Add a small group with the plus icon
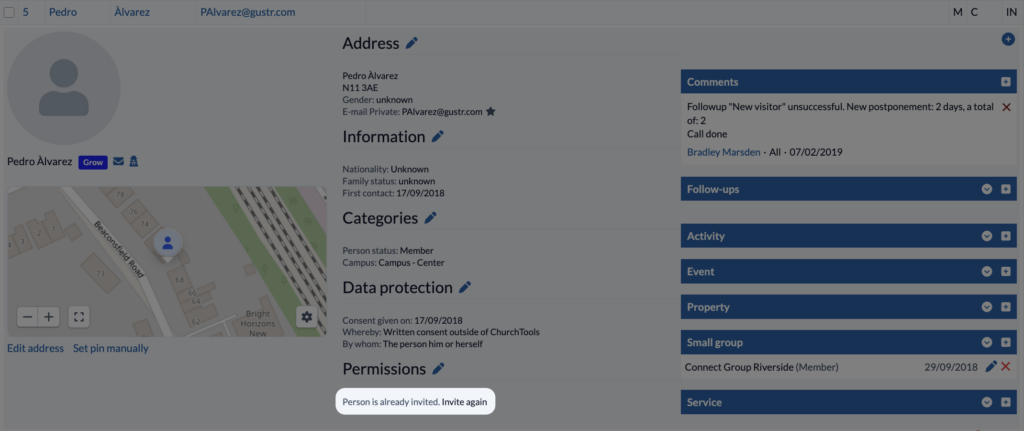1024x431 pixels. click(x=1006, y=342)
